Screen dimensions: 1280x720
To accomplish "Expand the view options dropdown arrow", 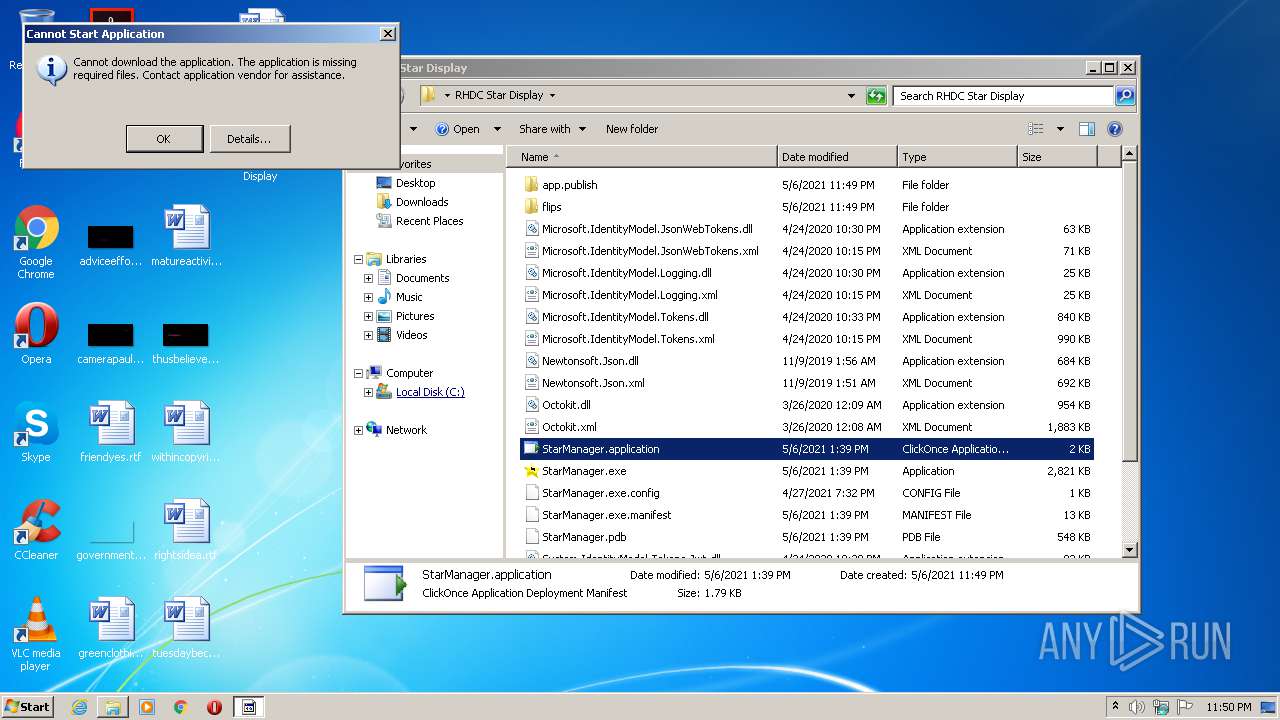I will point(1060,129).
